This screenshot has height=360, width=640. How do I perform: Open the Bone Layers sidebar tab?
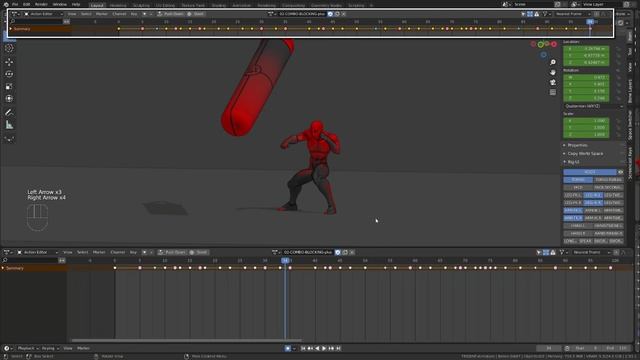coord(630,91)
